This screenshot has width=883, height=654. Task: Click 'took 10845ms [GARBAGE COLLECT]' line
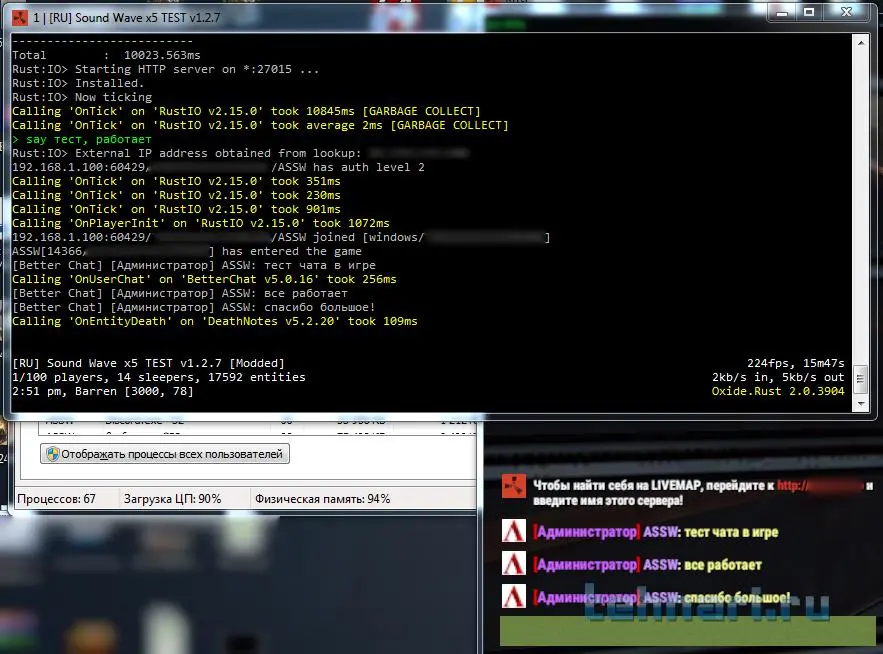click(x=246, y=112)
